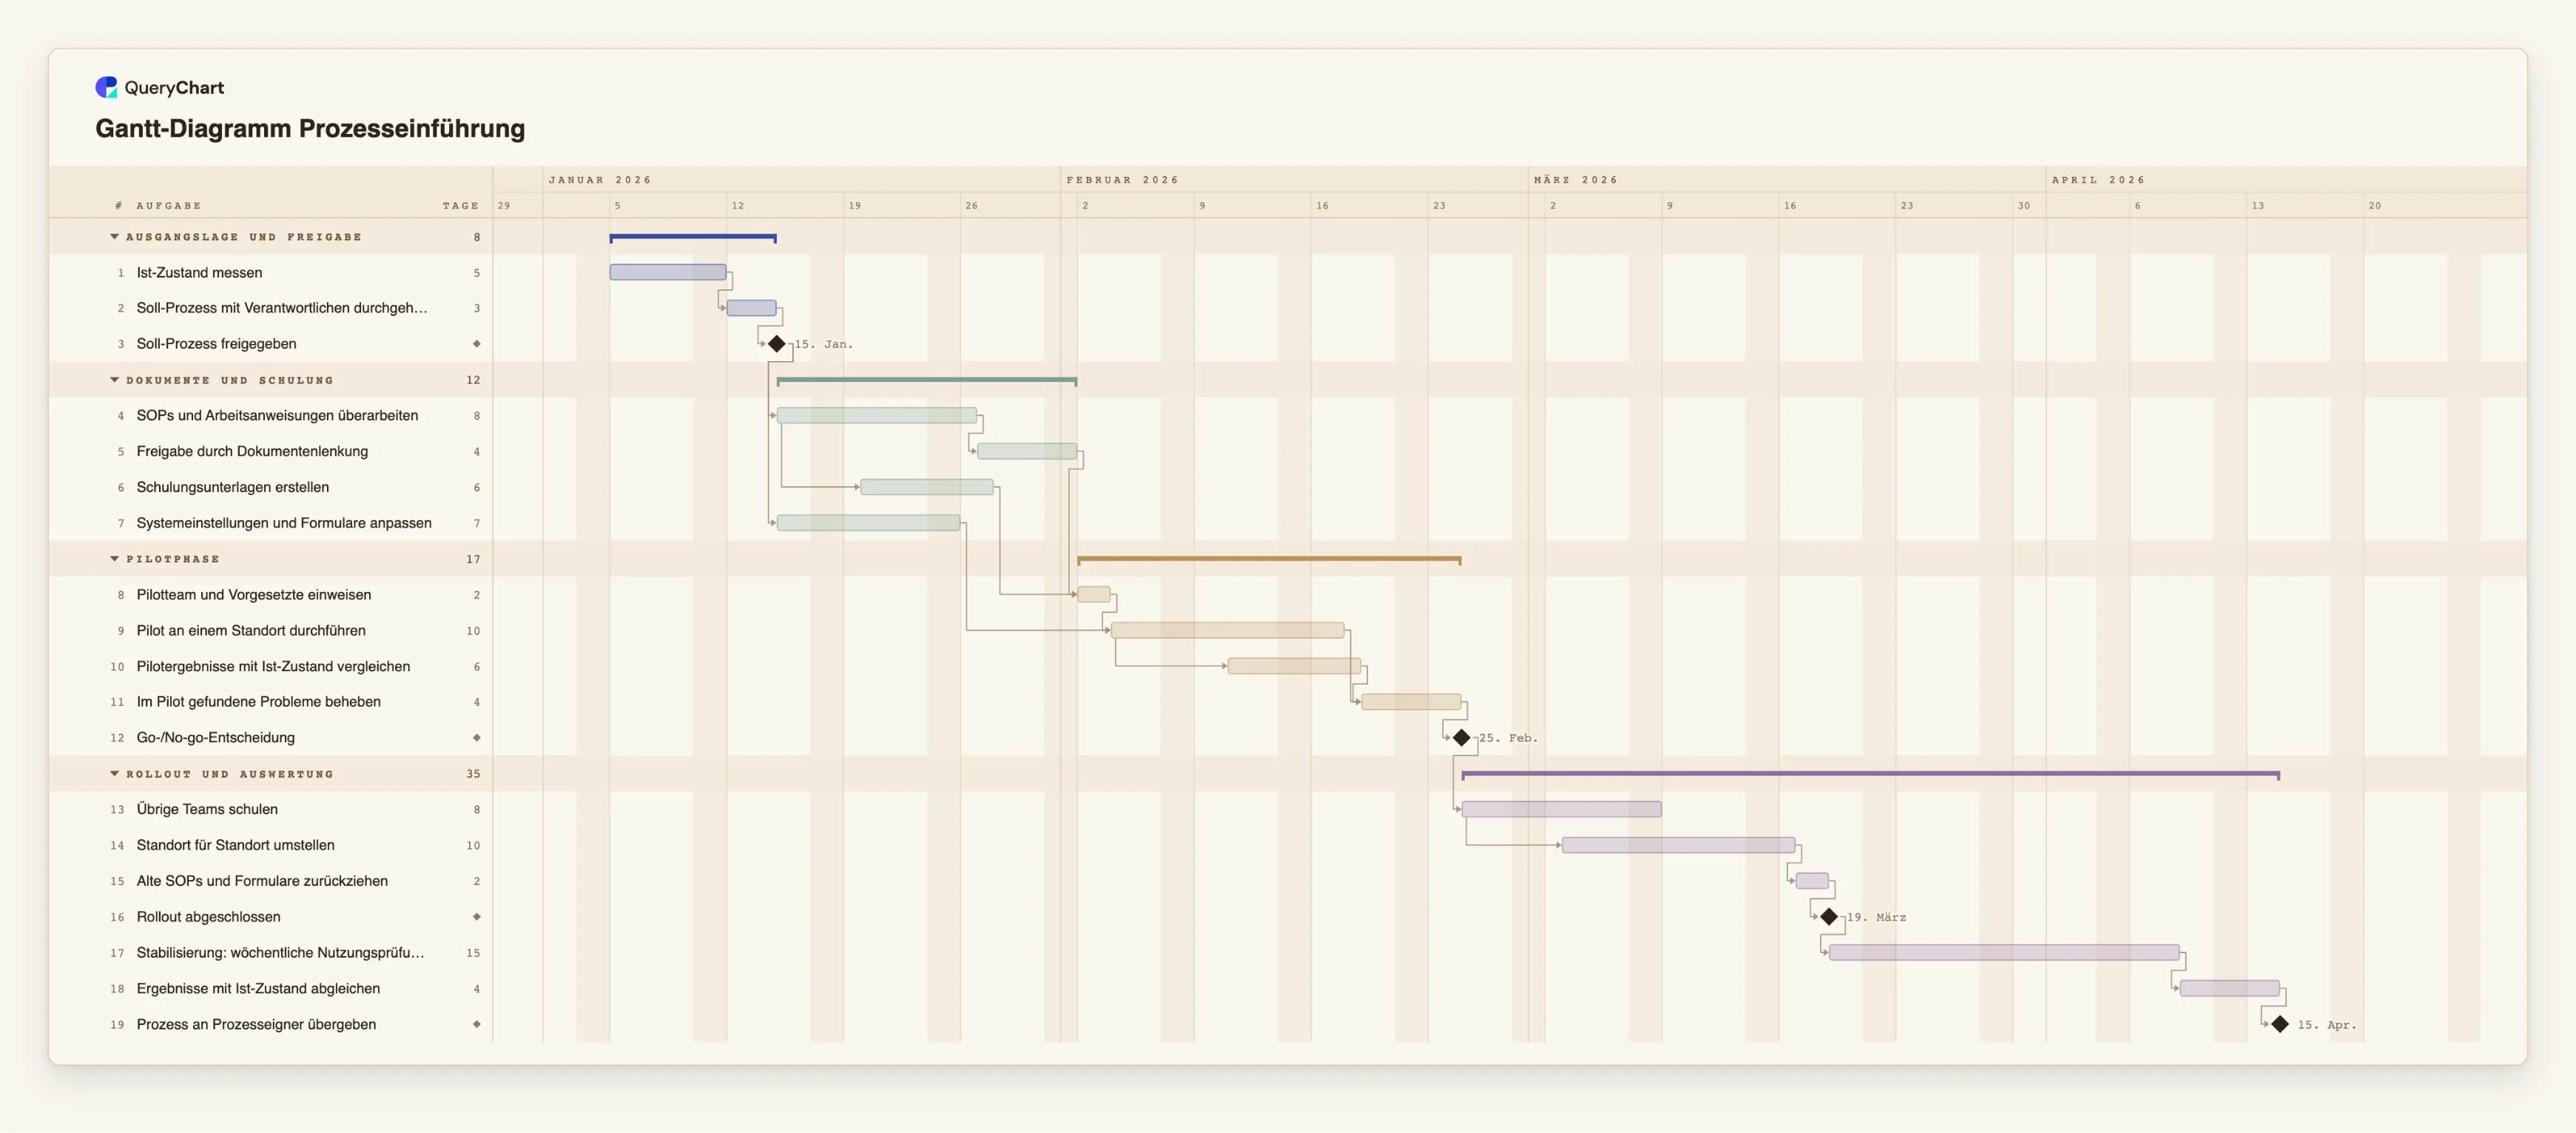Viewport: 2576px width, 1133px height.
Task: Collapse the Pilotphase group
Action: tap(114, 559)
